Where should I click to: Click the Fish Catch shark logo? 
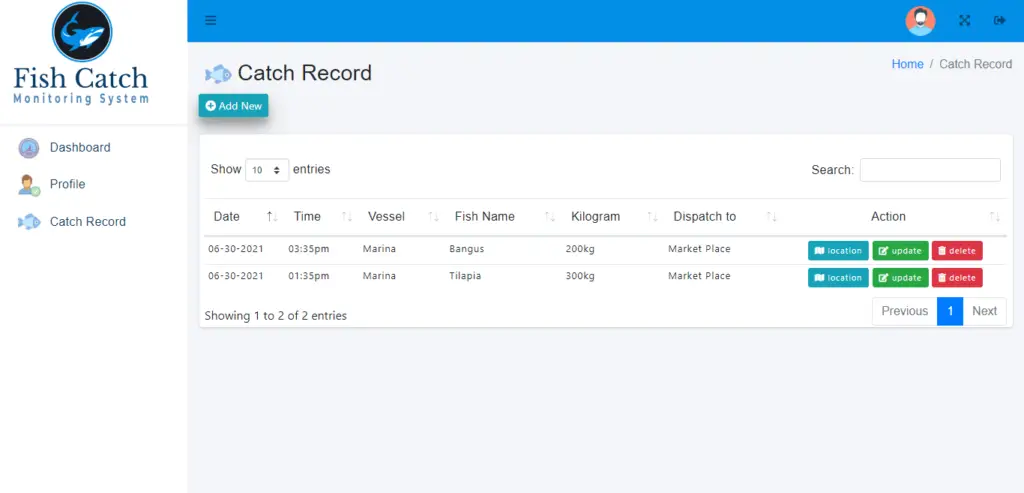point(82,33)
